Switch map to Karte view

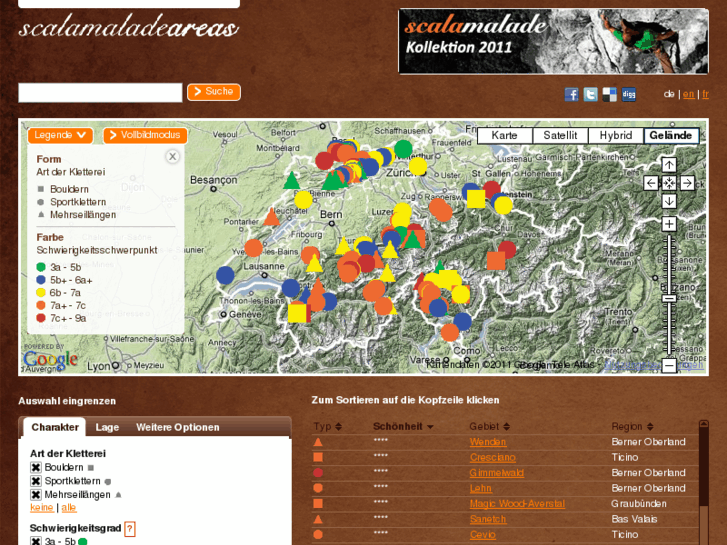[504, 135]
